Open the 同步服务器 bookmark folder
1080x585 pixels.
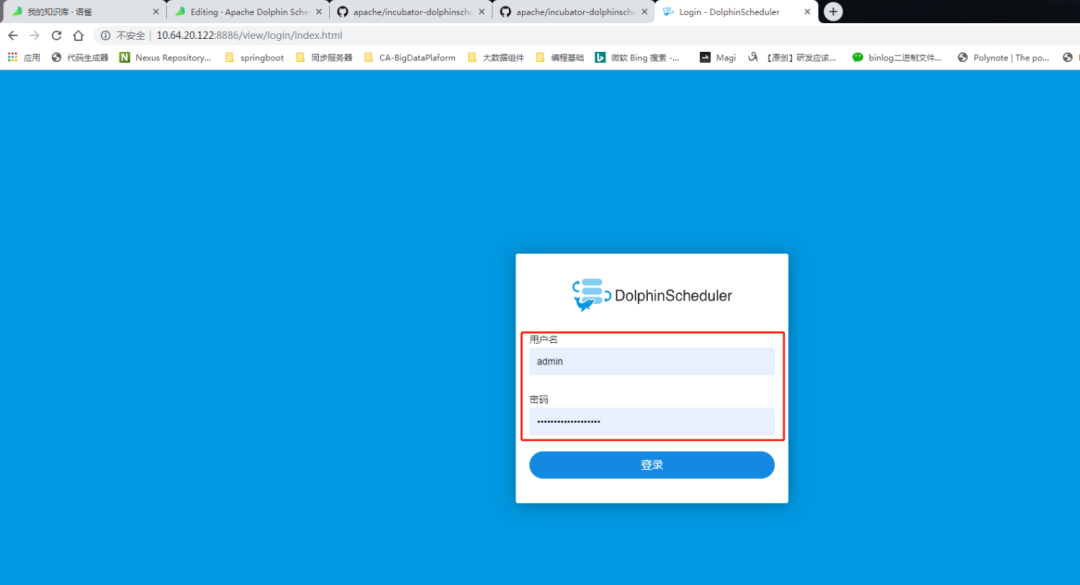(324, 58)
